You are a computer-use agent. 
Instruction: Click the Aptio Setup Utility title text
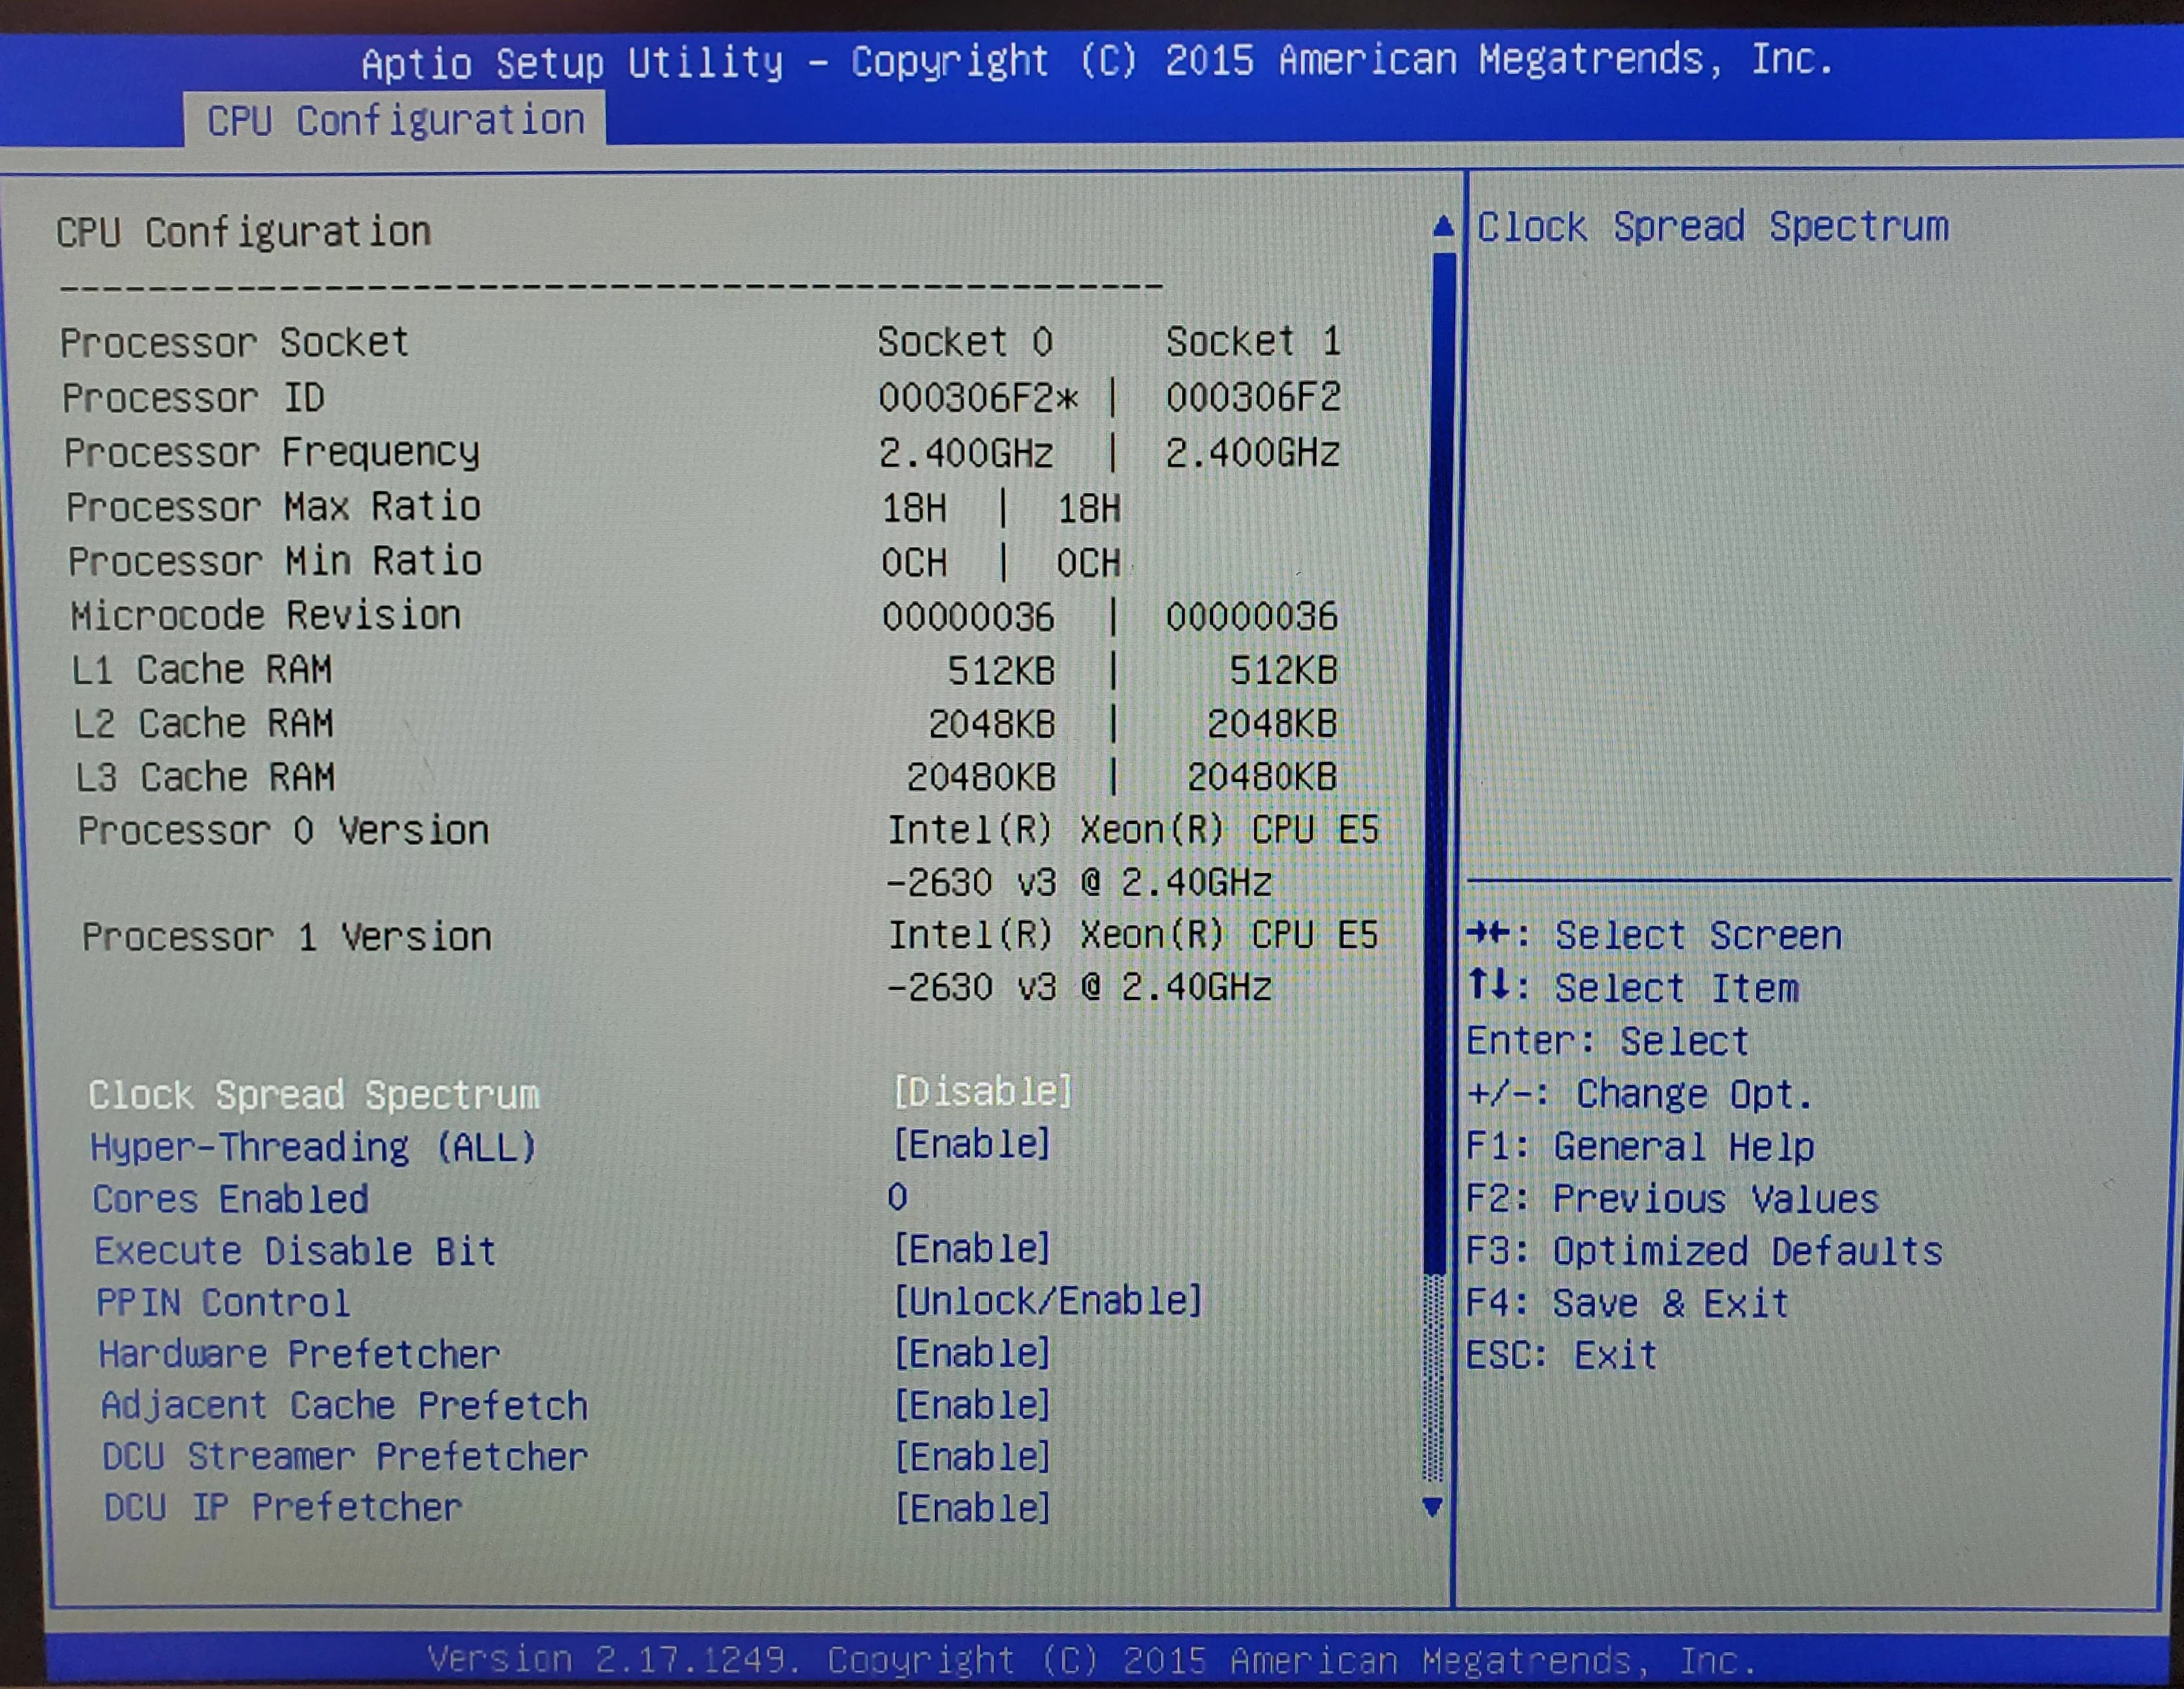point(1097,62)
